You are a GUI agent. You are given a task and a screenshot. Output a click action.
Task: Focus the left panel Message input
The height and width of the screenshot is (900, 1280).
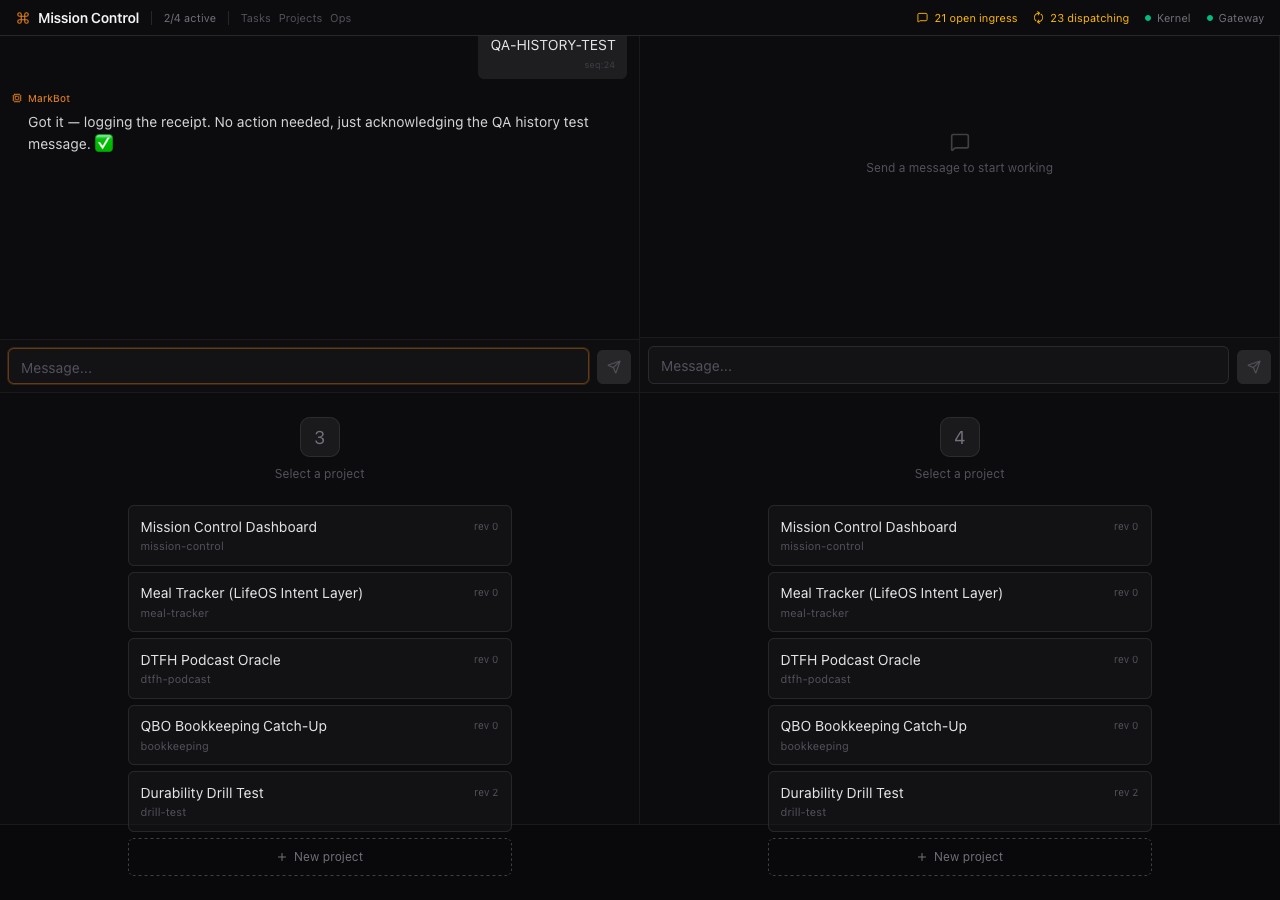pyautogui.click(x=298, y=367)
